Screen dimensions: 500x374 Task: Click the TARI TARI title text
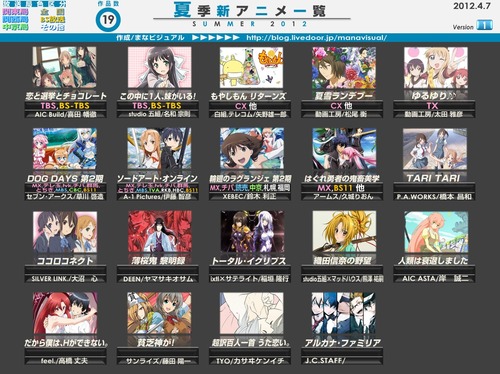(x=433, y=178)
